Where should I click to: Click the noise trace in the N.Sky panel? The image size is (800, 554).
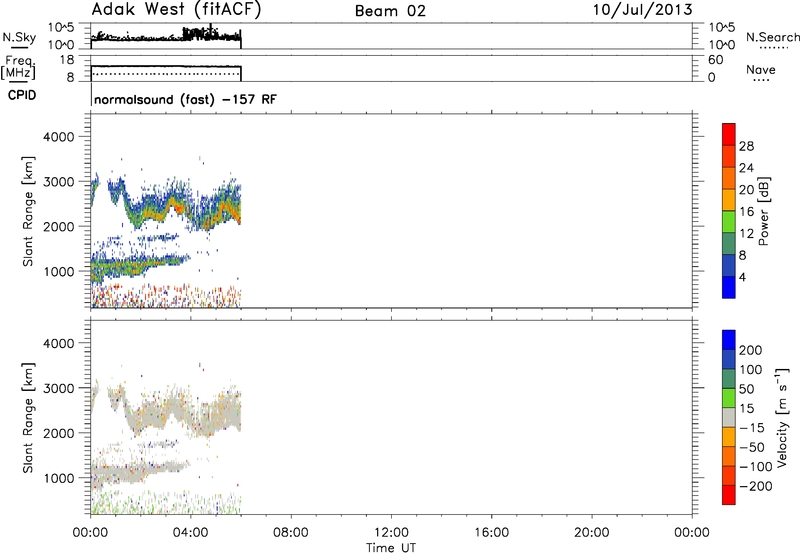(166, 37)
